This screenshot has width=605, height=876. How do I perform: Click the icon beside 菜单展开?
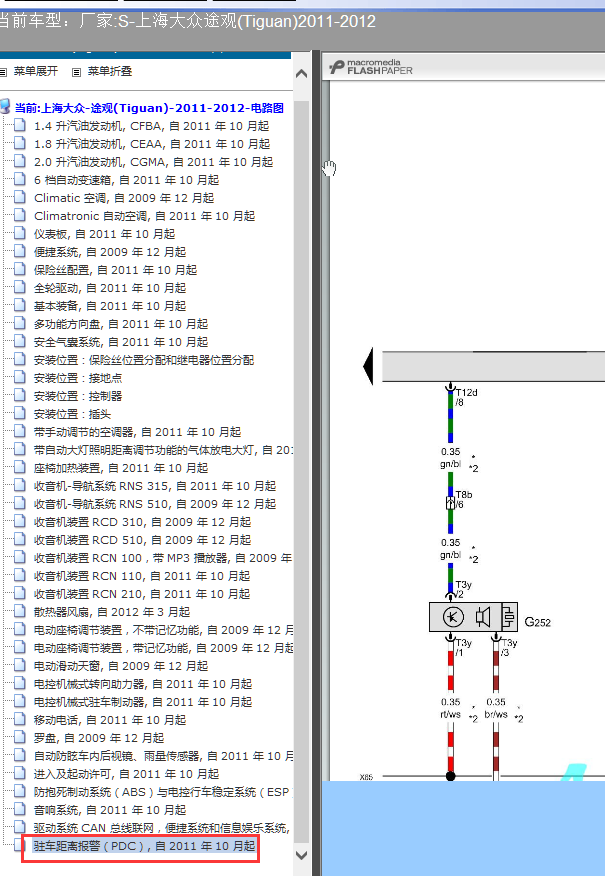pyautogui.click(x=4, y=72)
